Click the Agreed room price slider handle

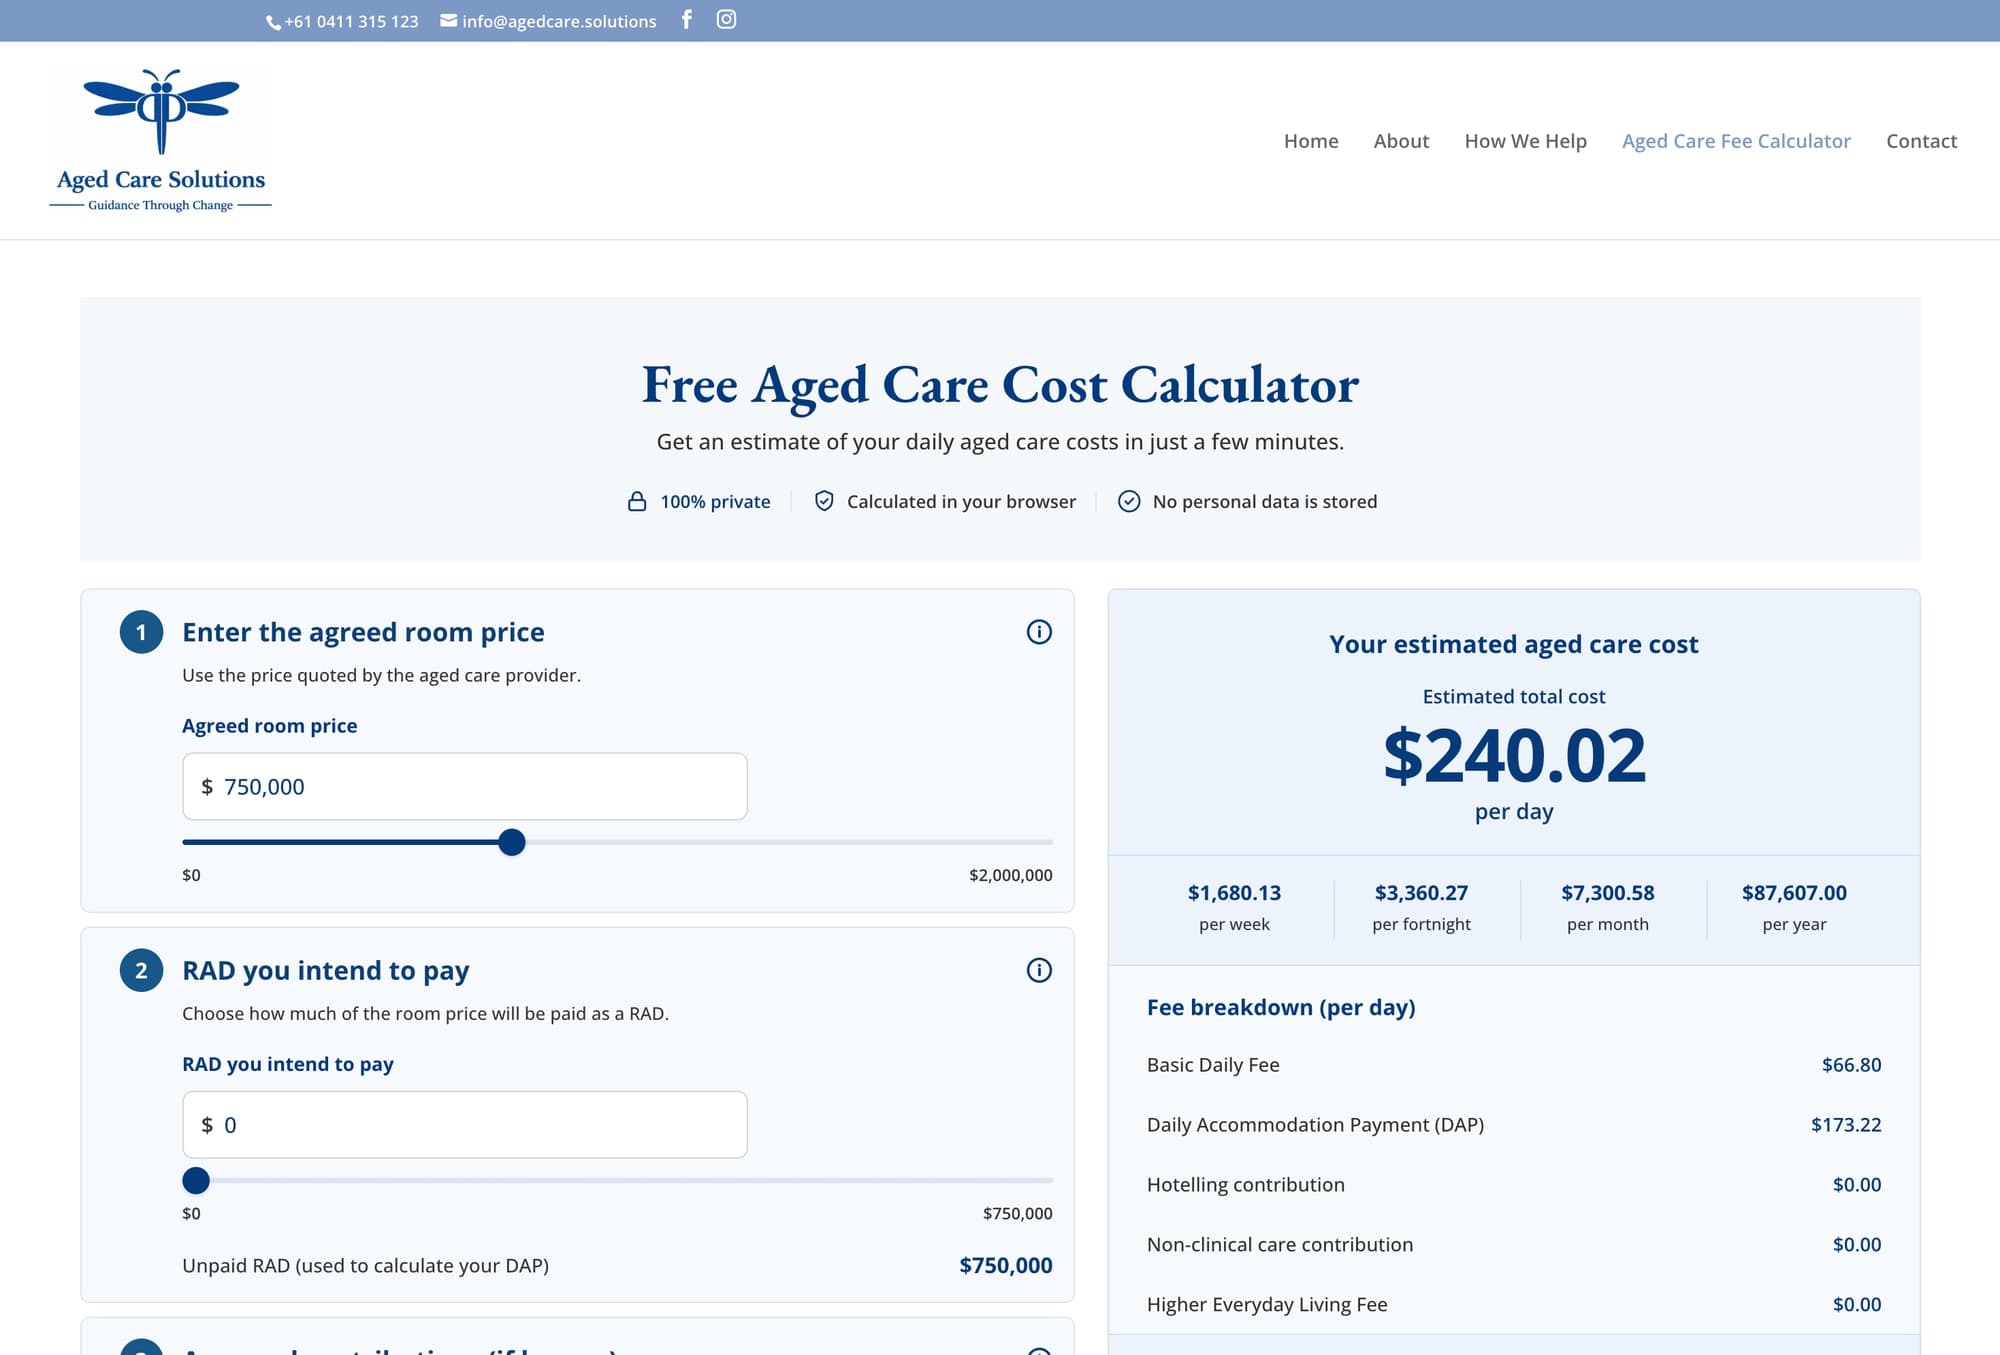(x=512, y=842)
